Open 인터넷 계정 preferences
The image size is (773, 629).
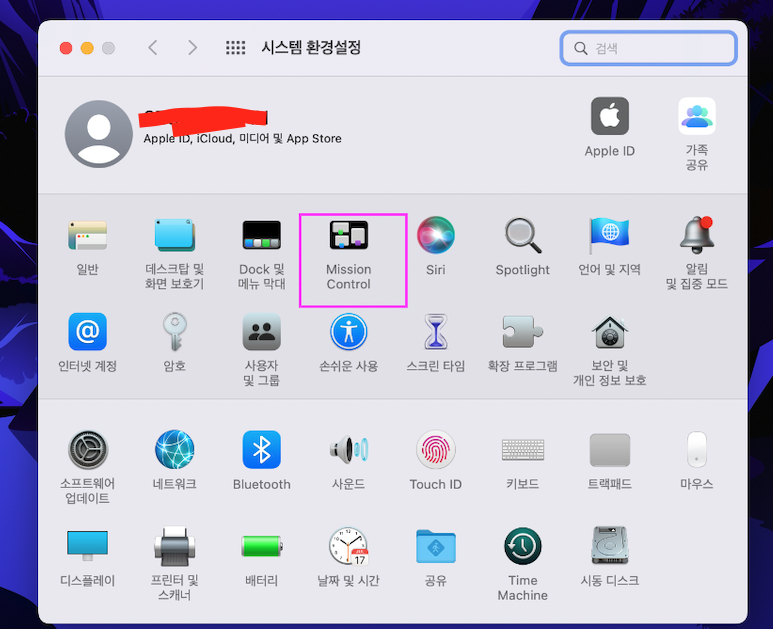[x=87, y=331]
